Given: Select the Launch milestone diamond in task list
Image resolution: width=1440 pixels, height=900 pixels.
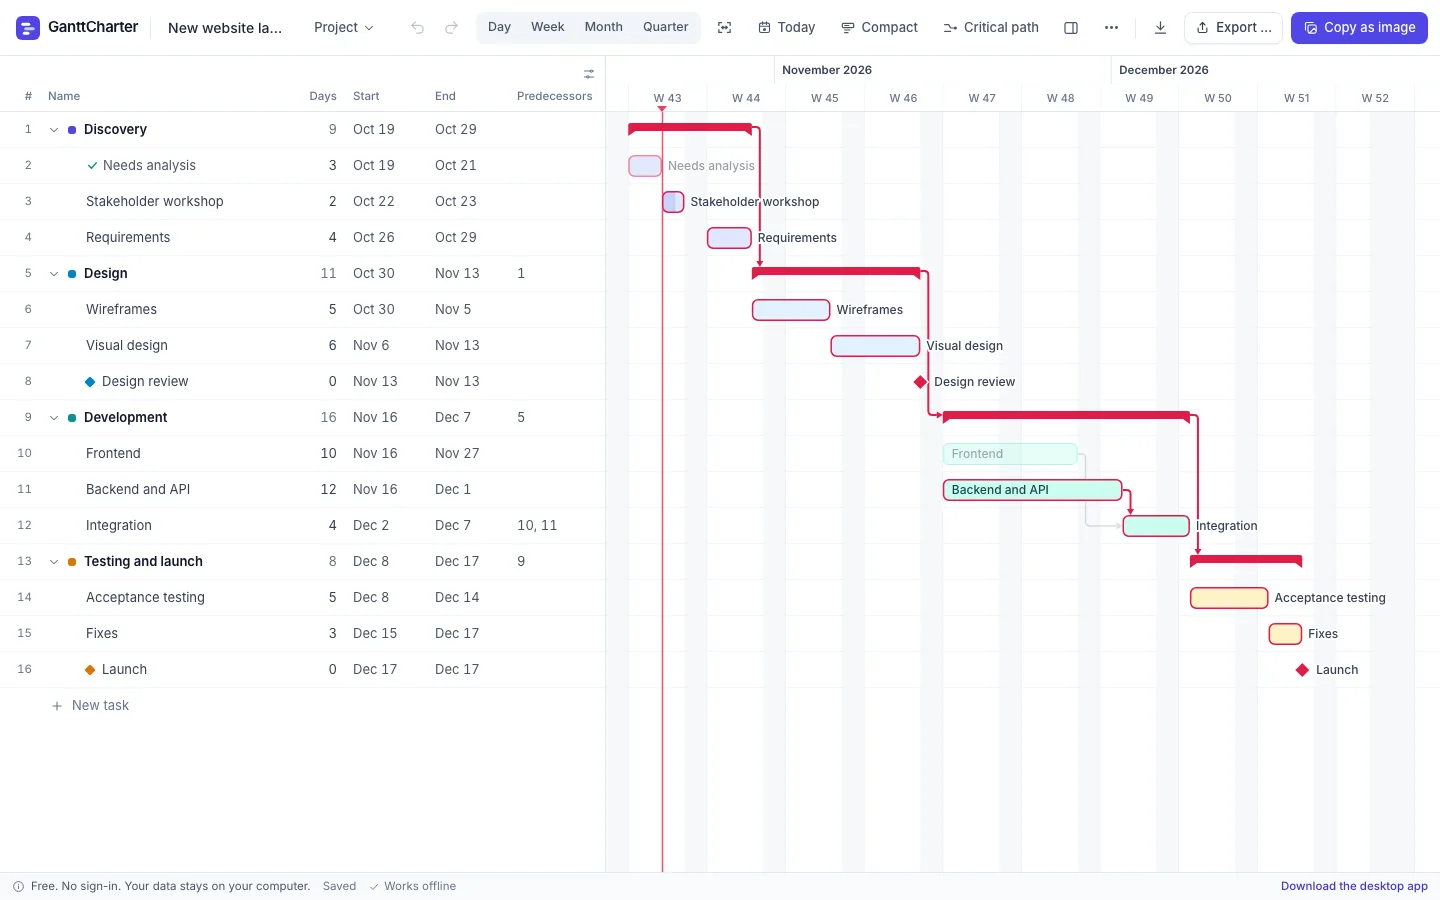Looking at the screenshot, I should pyautogui.click(x=90, y=670).
